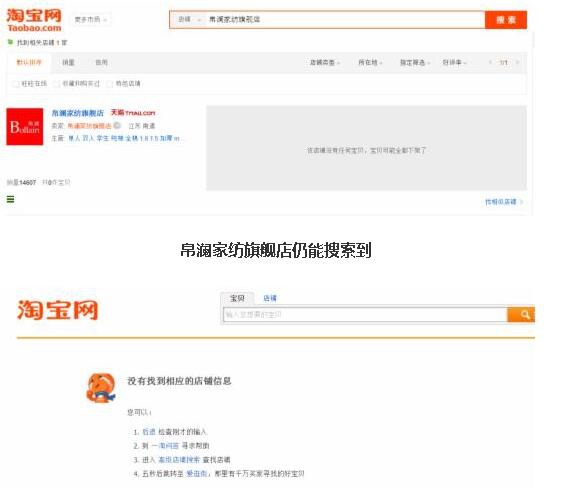Click the 没有找到相应的店铺信息 heading
Image resolution: width=576 pixels, height=488 pixels.
tap(179, 381)
